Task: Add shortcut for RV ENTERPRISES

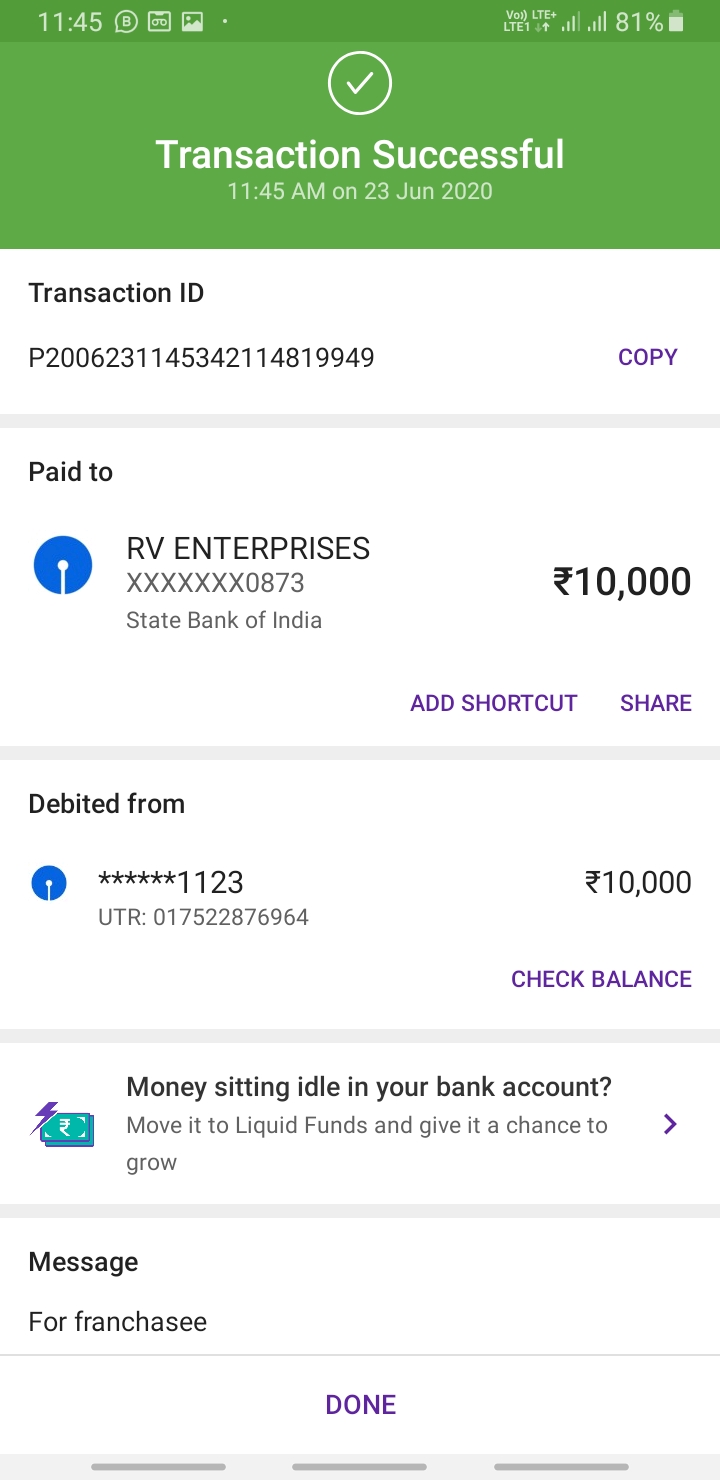Action: tap(493, 703)
